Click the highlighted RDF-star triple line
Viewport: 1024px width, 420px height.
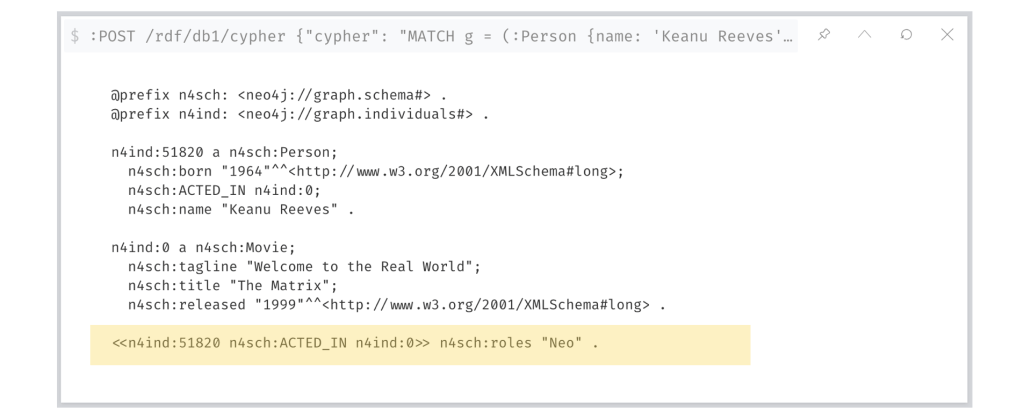355,344
